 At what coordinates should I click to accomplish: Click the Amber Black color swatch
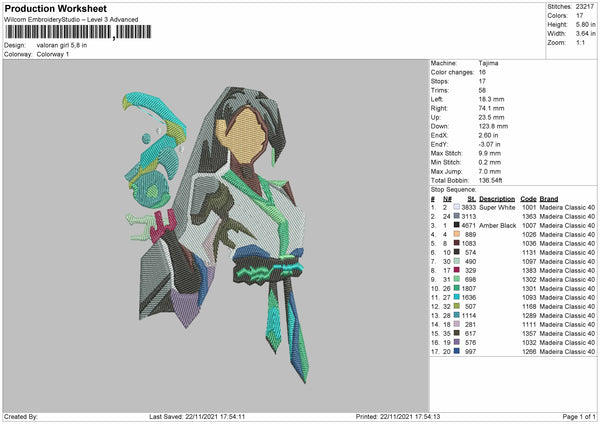point(457,225)
